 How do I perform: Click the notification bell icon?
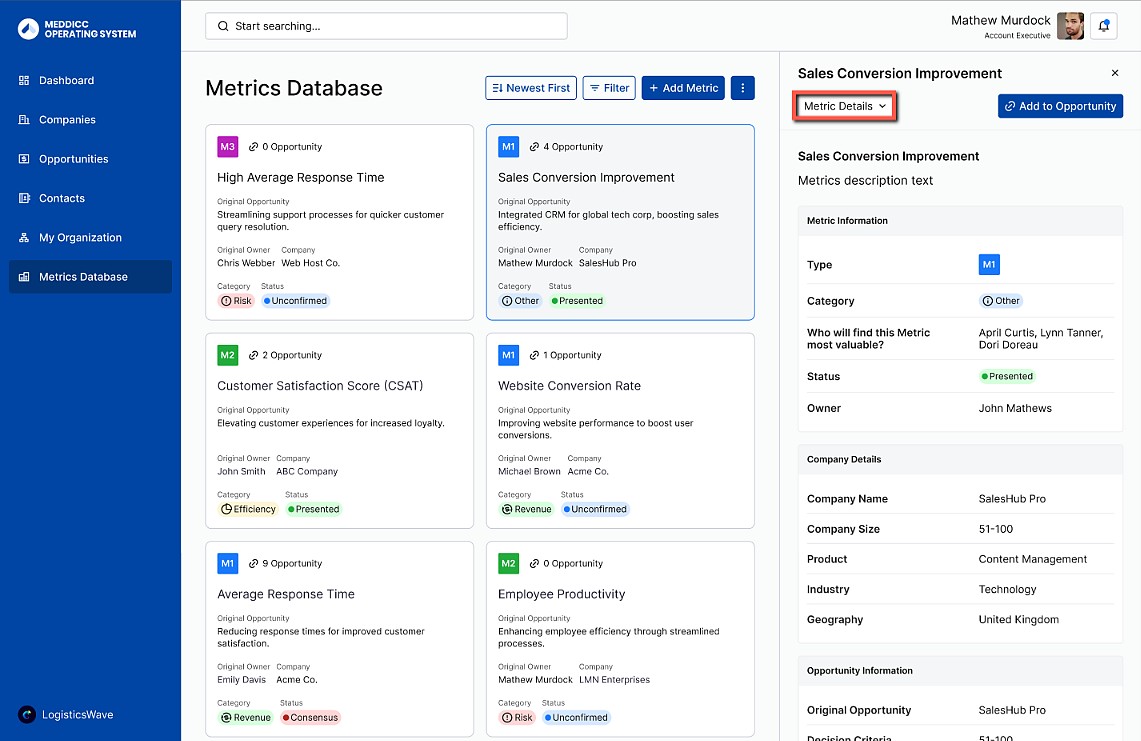click(x=1104, y=27)
